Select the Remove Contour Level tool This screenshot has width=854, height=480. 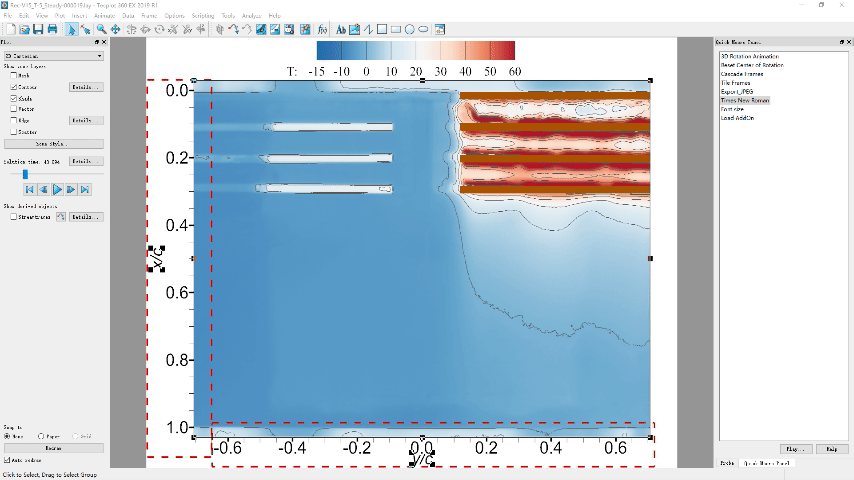[275, 29]
